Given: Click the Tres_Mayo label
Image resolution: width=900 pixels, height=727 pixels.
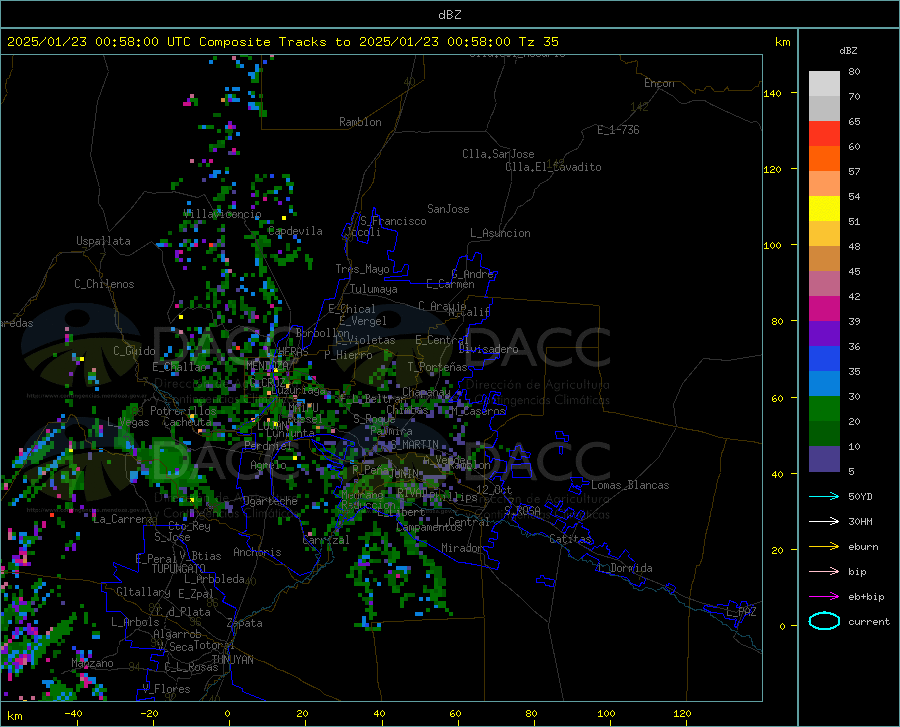Looking at the screenshot, I should 362,269.
